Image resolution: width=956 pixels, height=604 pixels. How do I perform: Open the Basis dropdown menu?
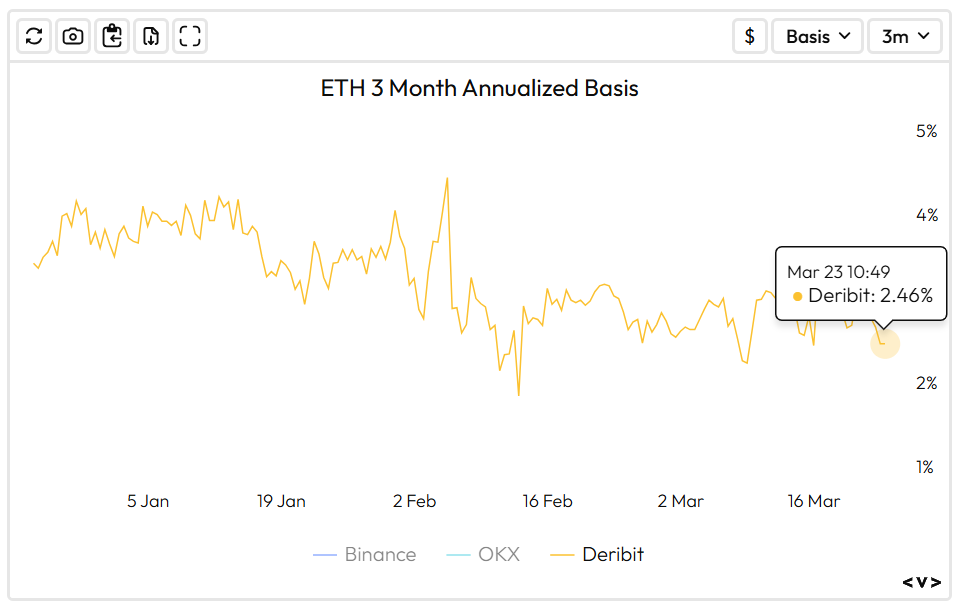(x=817, y=36)
